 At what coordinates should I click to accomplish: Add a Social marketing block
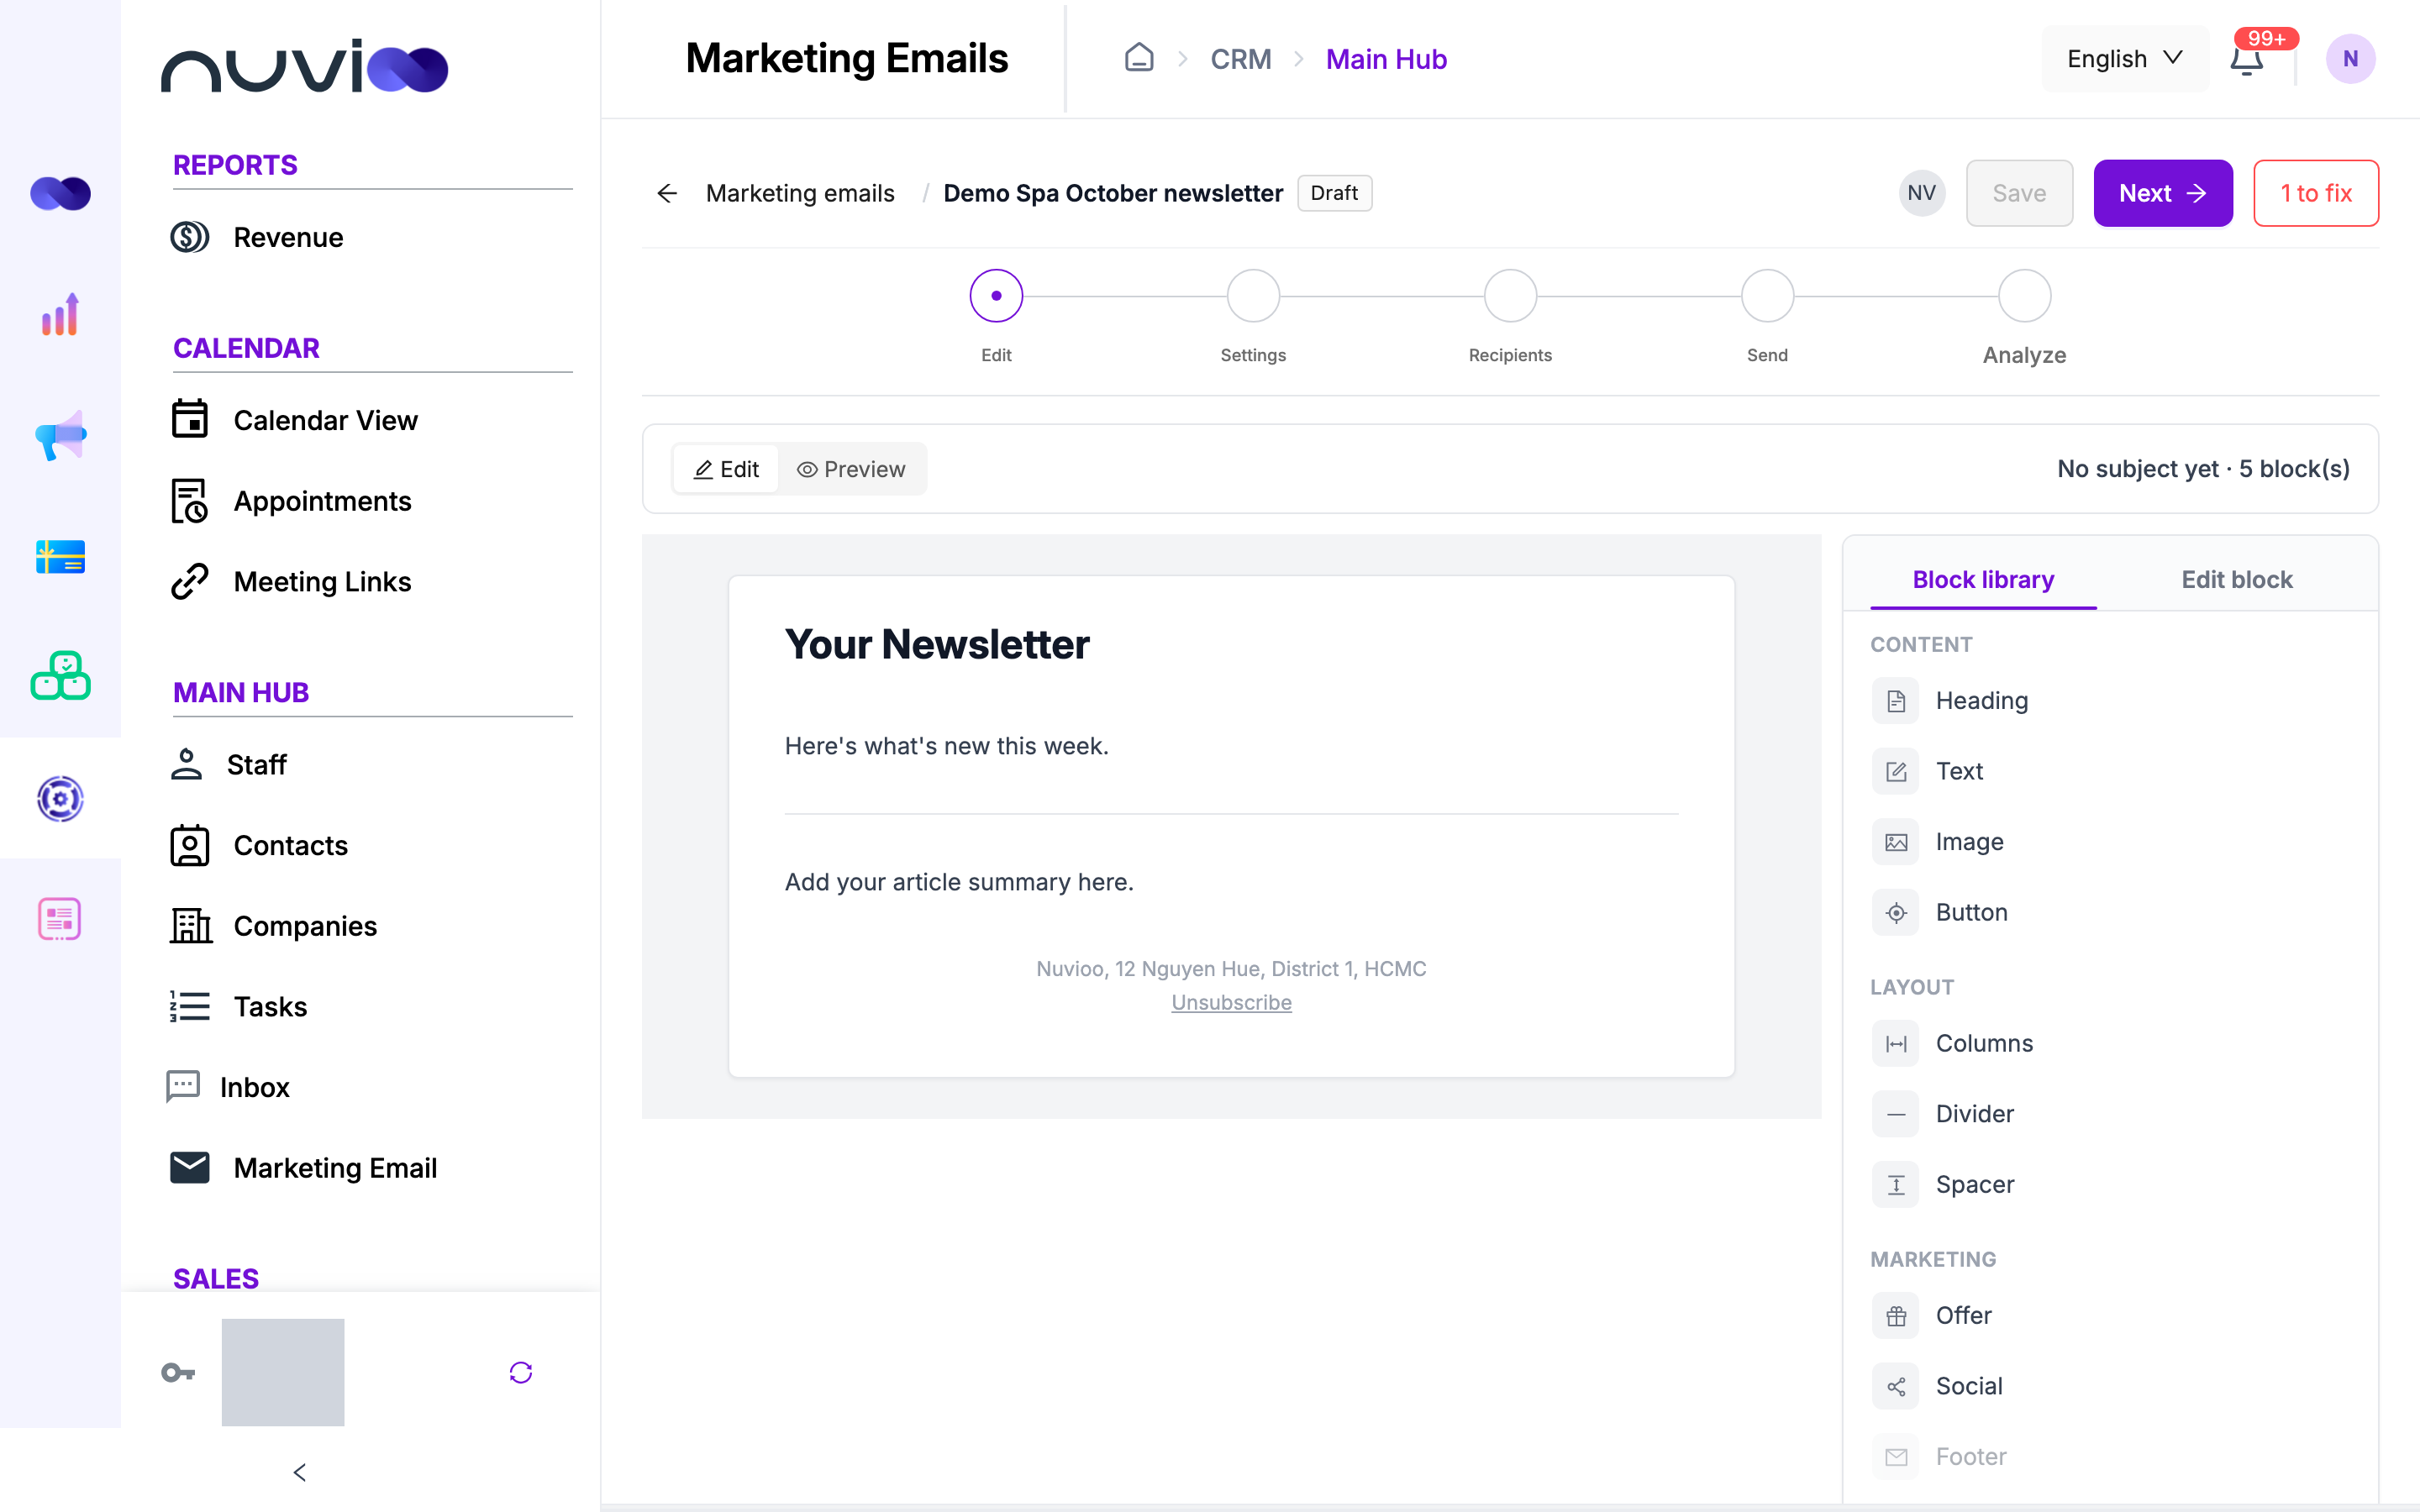click(x=1938, y=1385)
